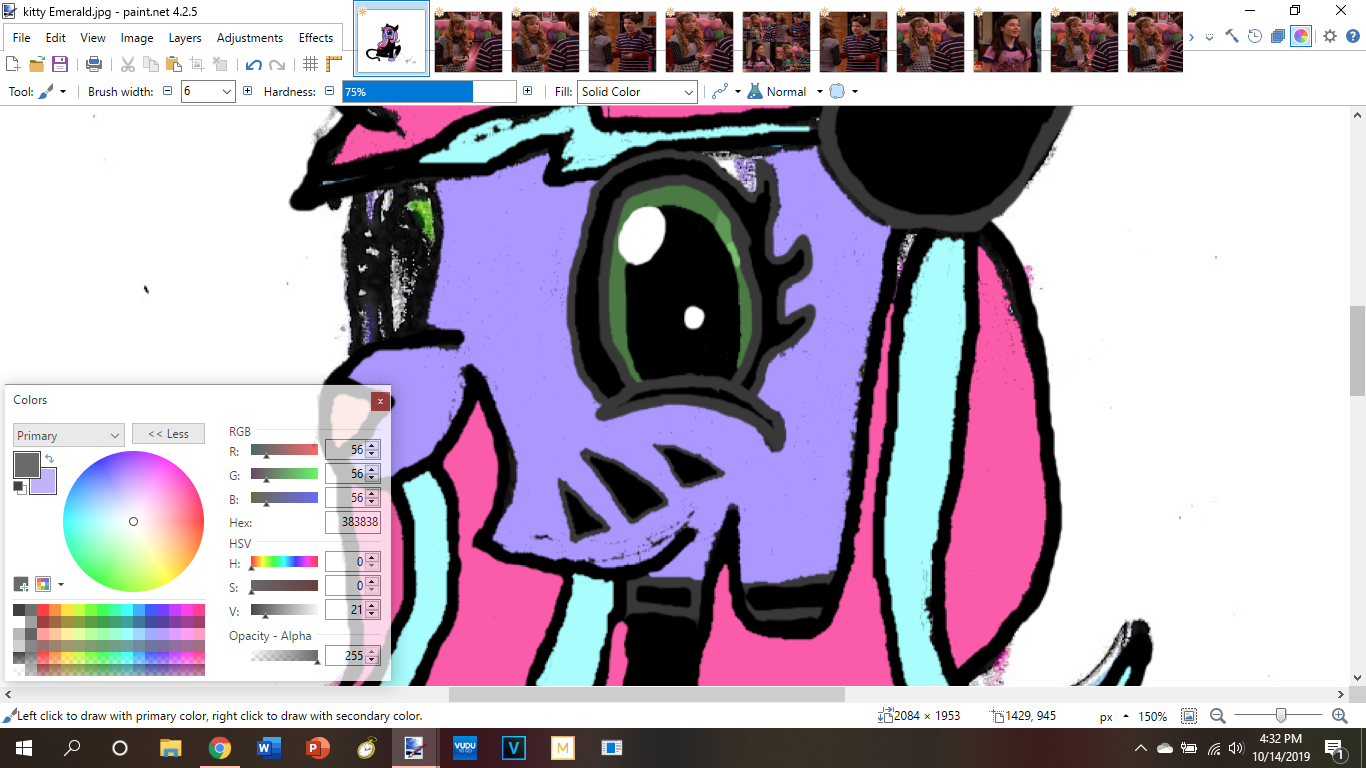Expand the Fill Solid Color dropdown

[x=688, y=92]
